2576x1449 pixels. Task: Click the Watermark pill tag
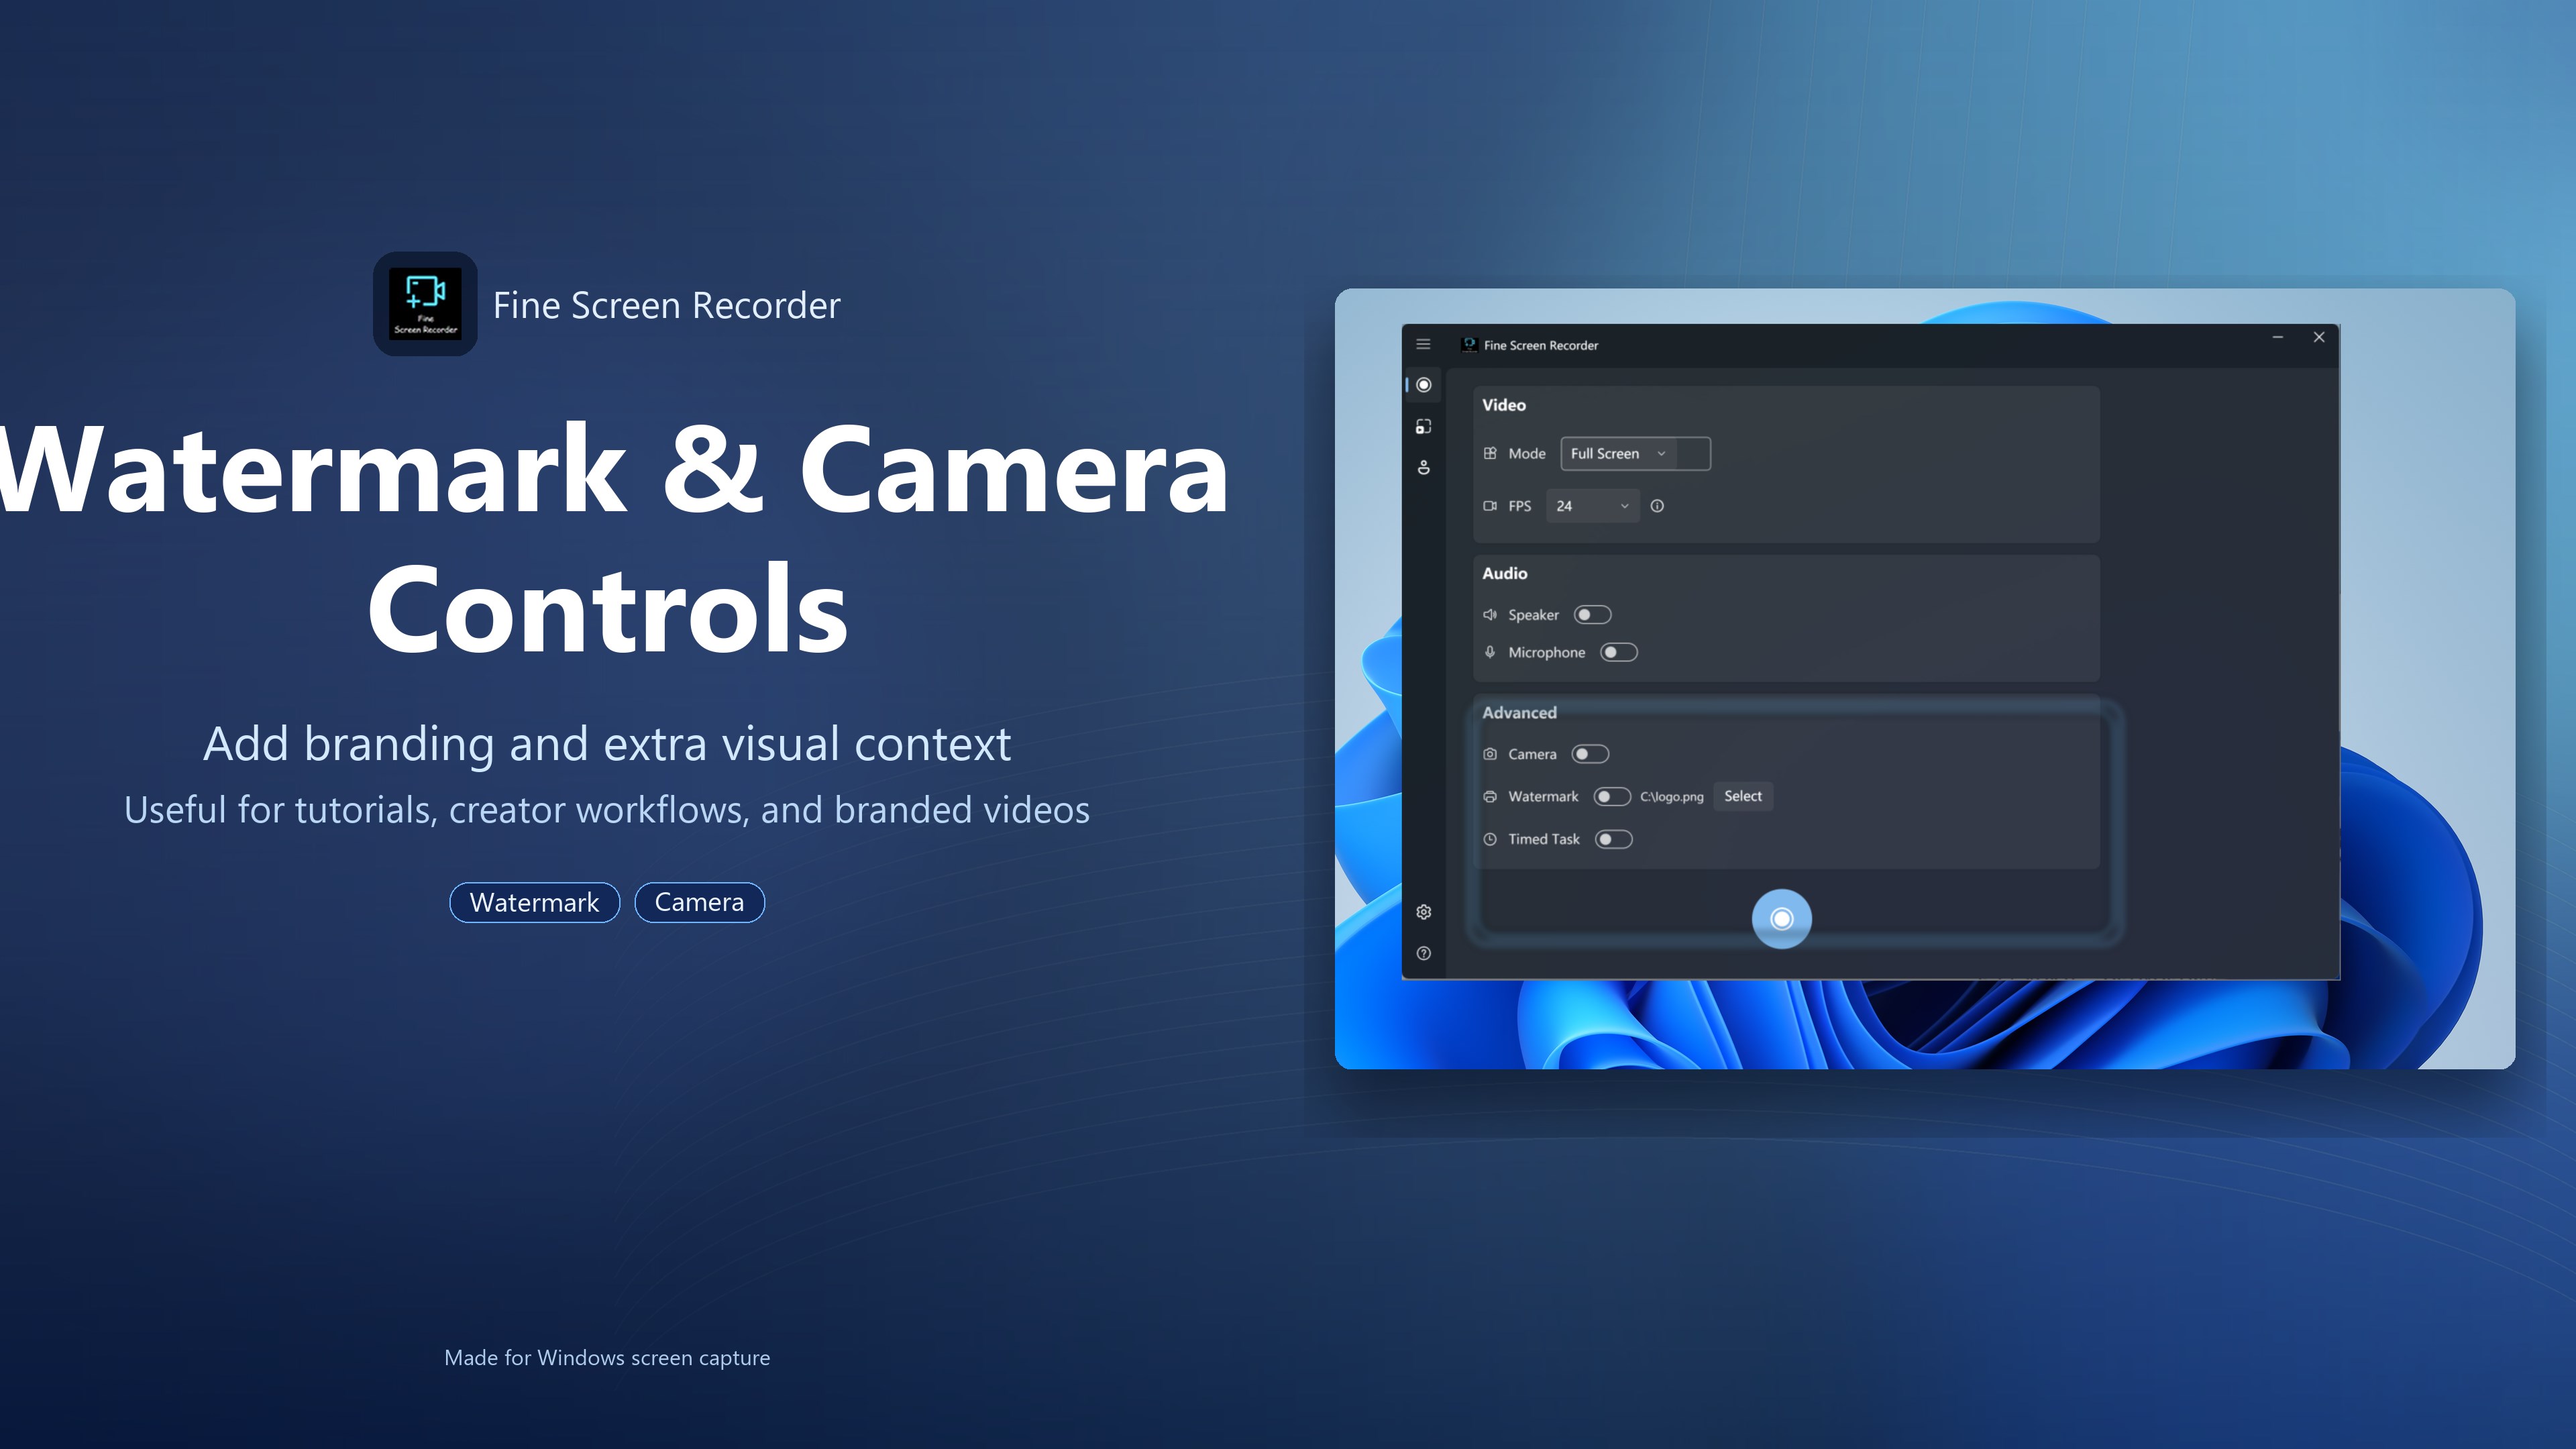(x=535, y=903)
